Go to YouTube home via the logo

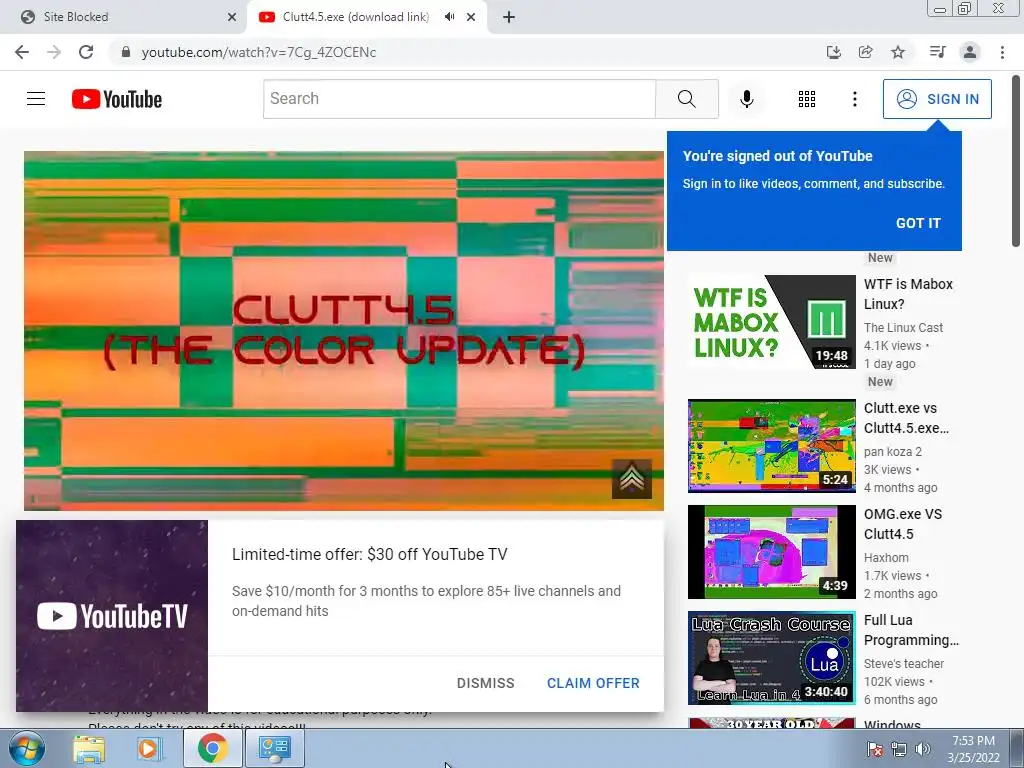point(117,99)
